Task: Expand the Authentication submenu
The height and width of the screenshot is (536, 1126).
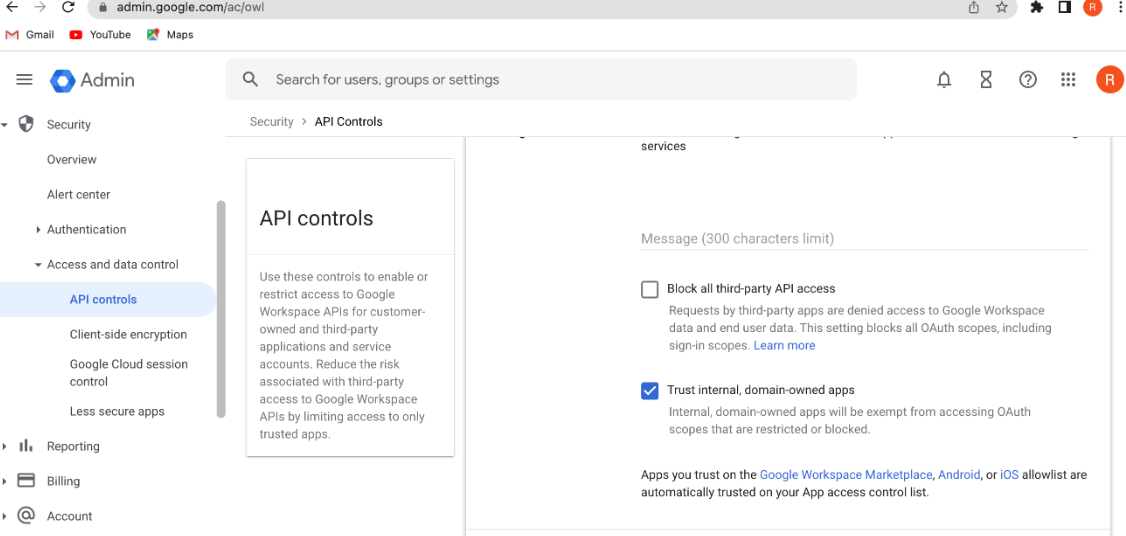Action: click(38, 230)
